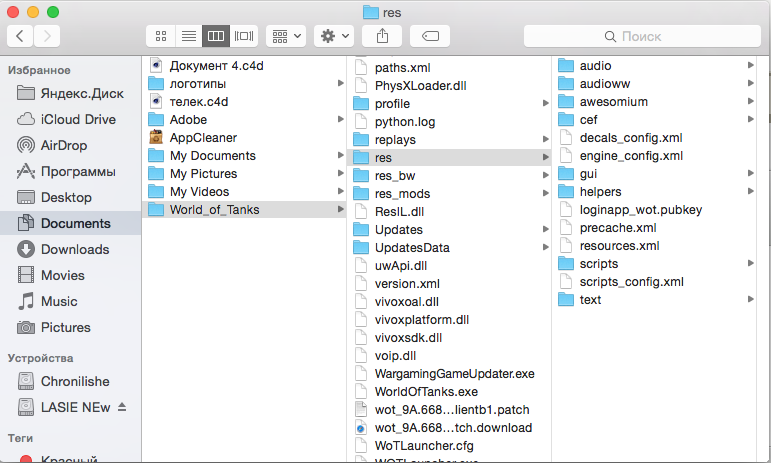Open the res_mods folder
Viewport: 771px width, 463px height.
(x=402, y=193)
